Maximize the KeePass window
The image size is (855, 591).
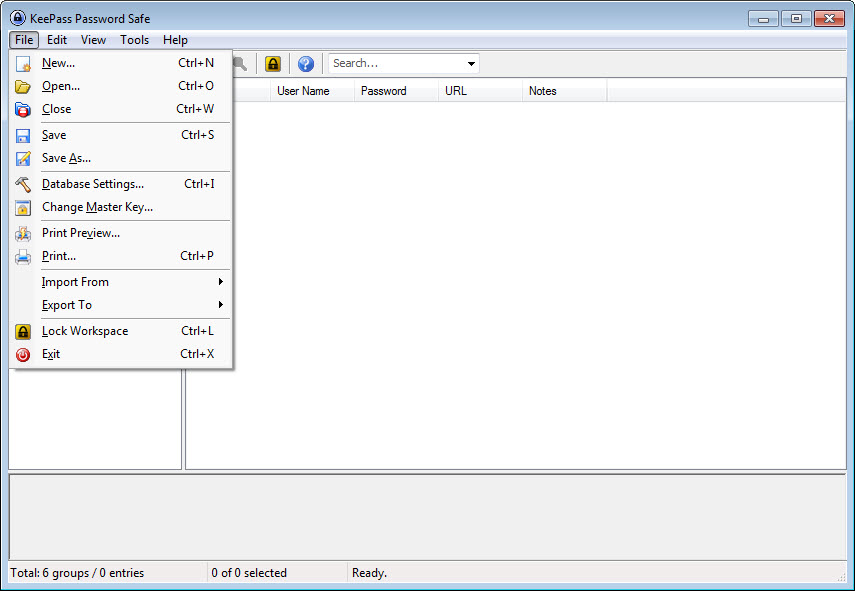tap(796, 19)
